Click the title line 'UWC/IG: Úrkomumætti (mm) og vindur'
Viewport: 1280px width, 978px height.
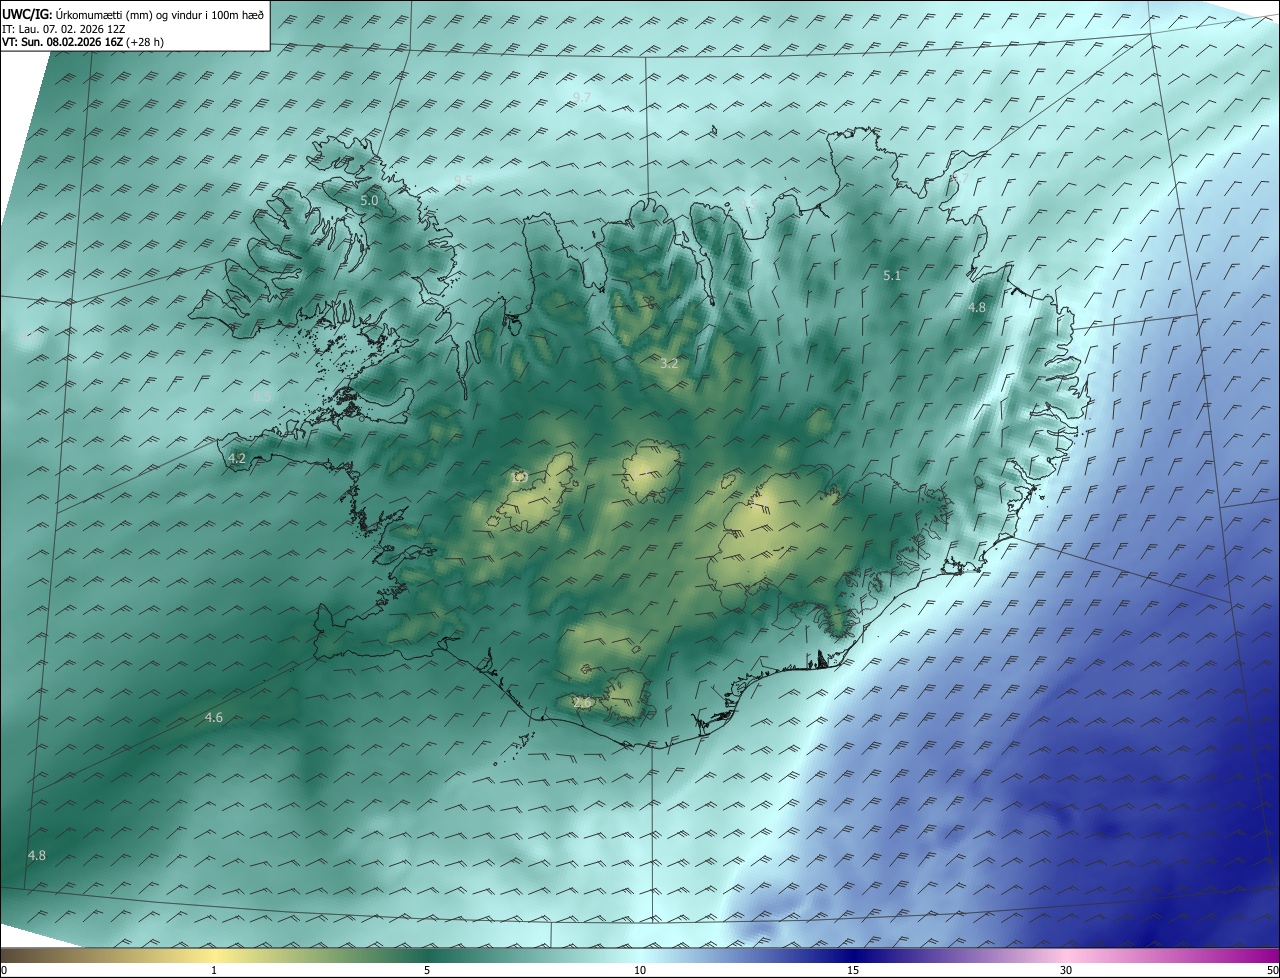133,15
